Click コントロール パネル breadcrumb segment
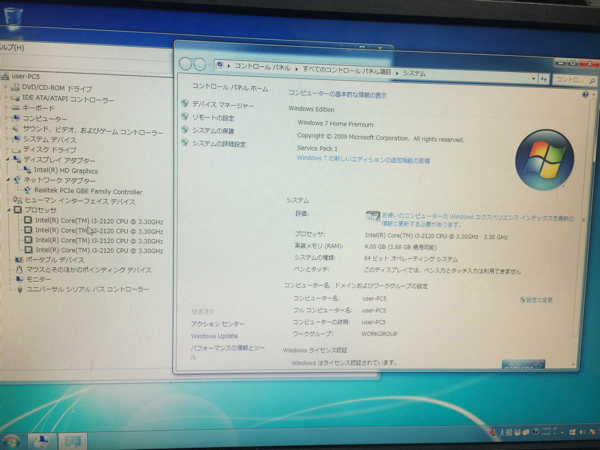The image size is (600, 450). (x=262, y=67)
